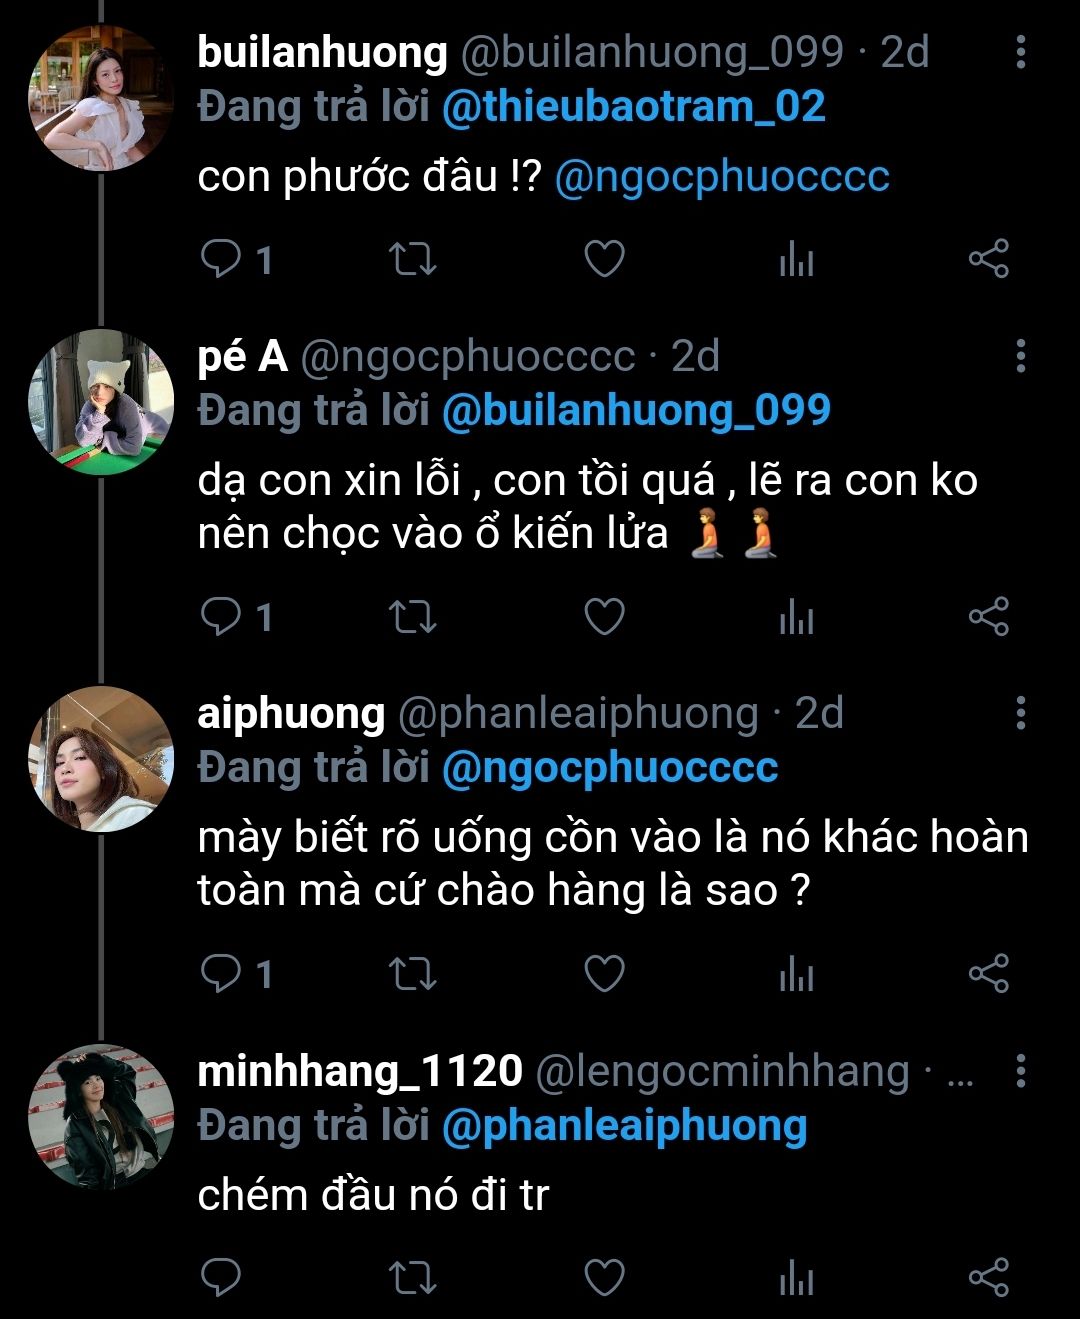Viewport: 1080px width, 1319px height.
Task: Expand options menu on aiphuong's tweet
Action: pos(1020,713)
